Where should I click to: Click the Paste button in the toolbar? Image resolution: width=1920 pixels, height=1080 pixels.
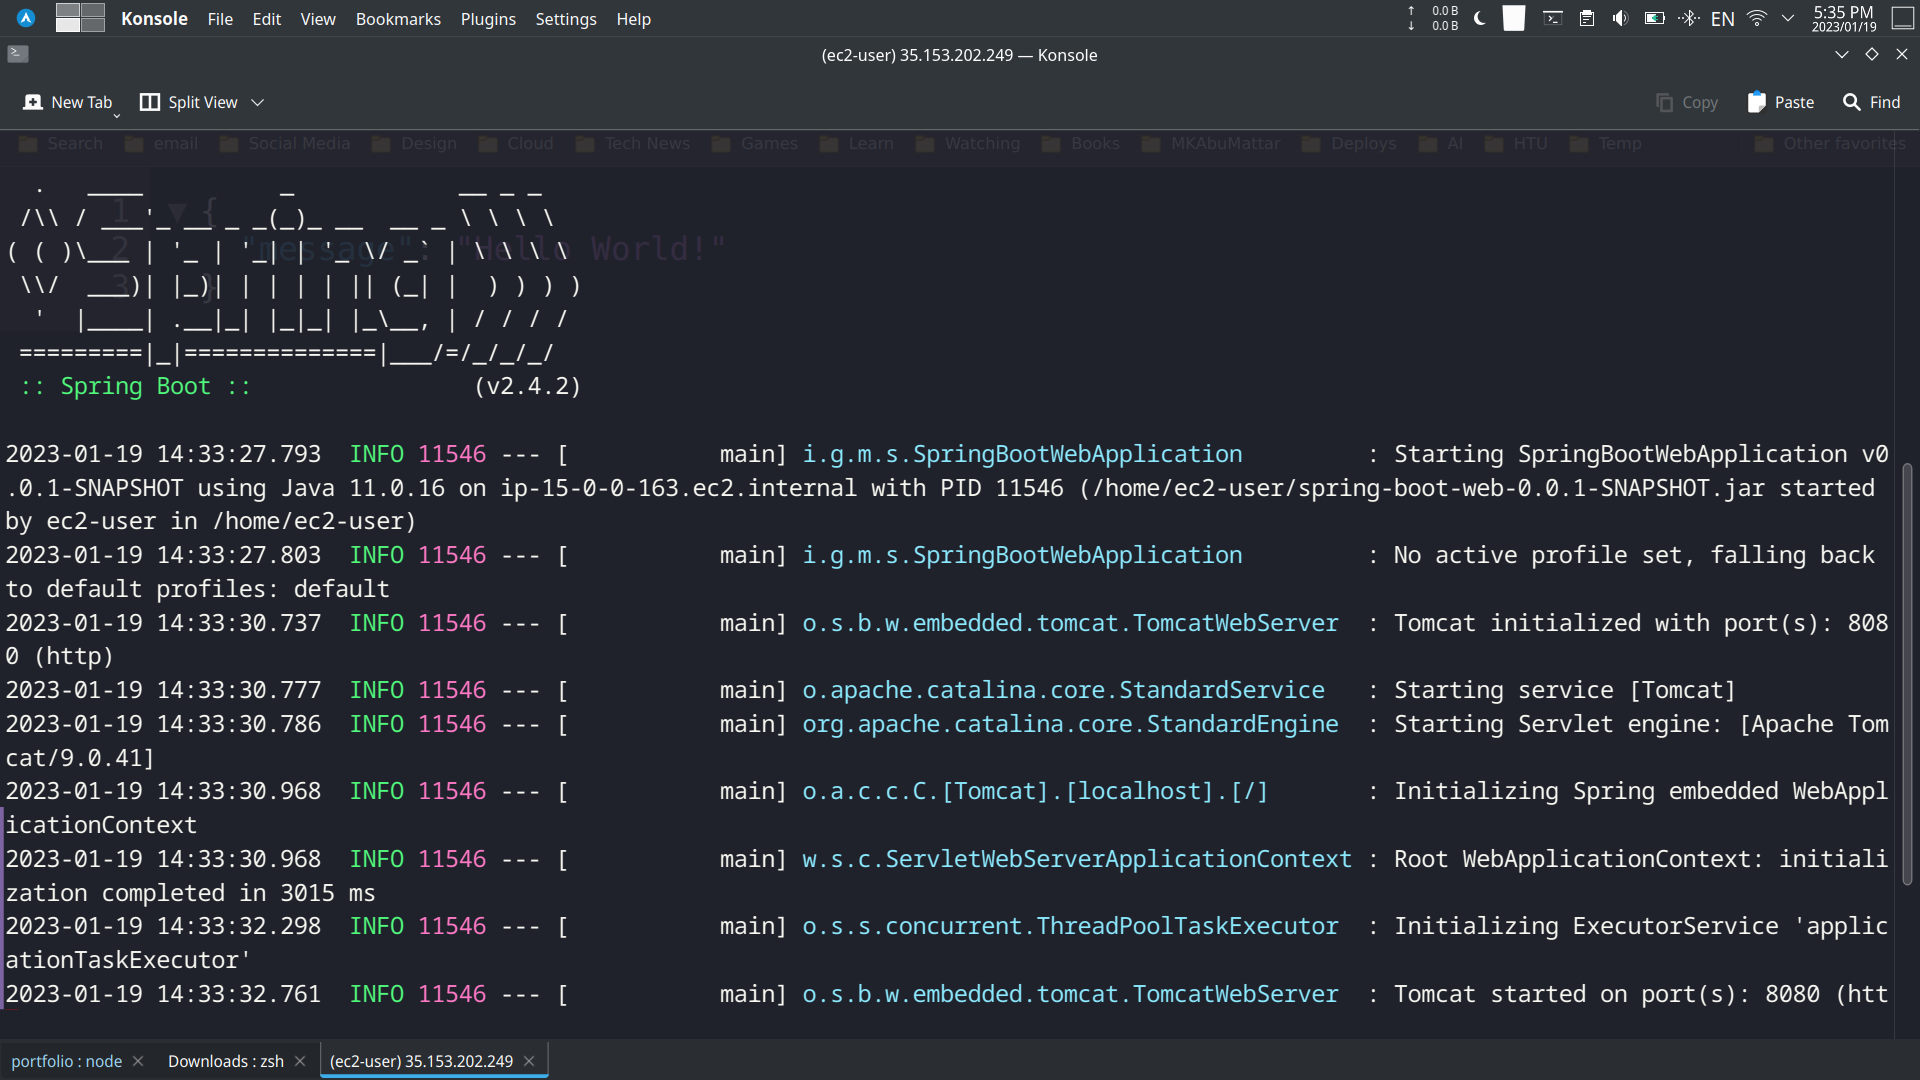[1780, 102]
